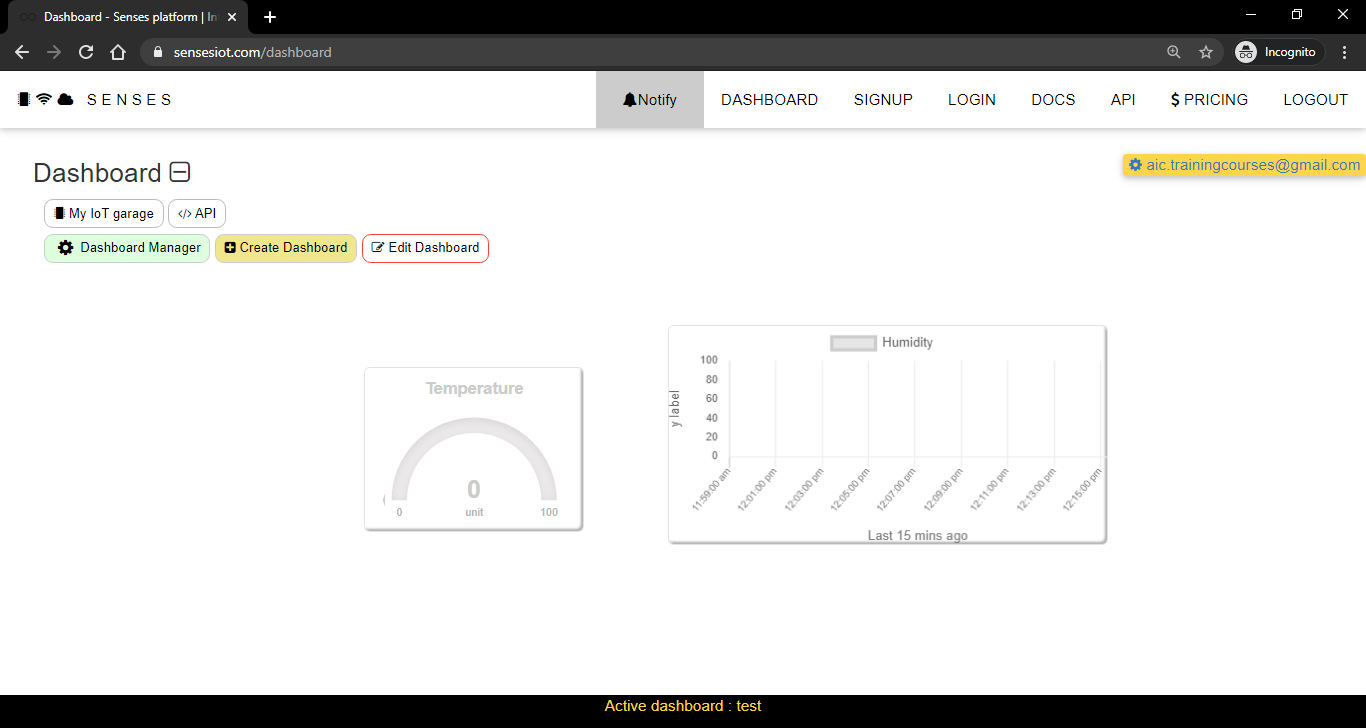Bookmark this page with star icon

tap(1206, 52)
